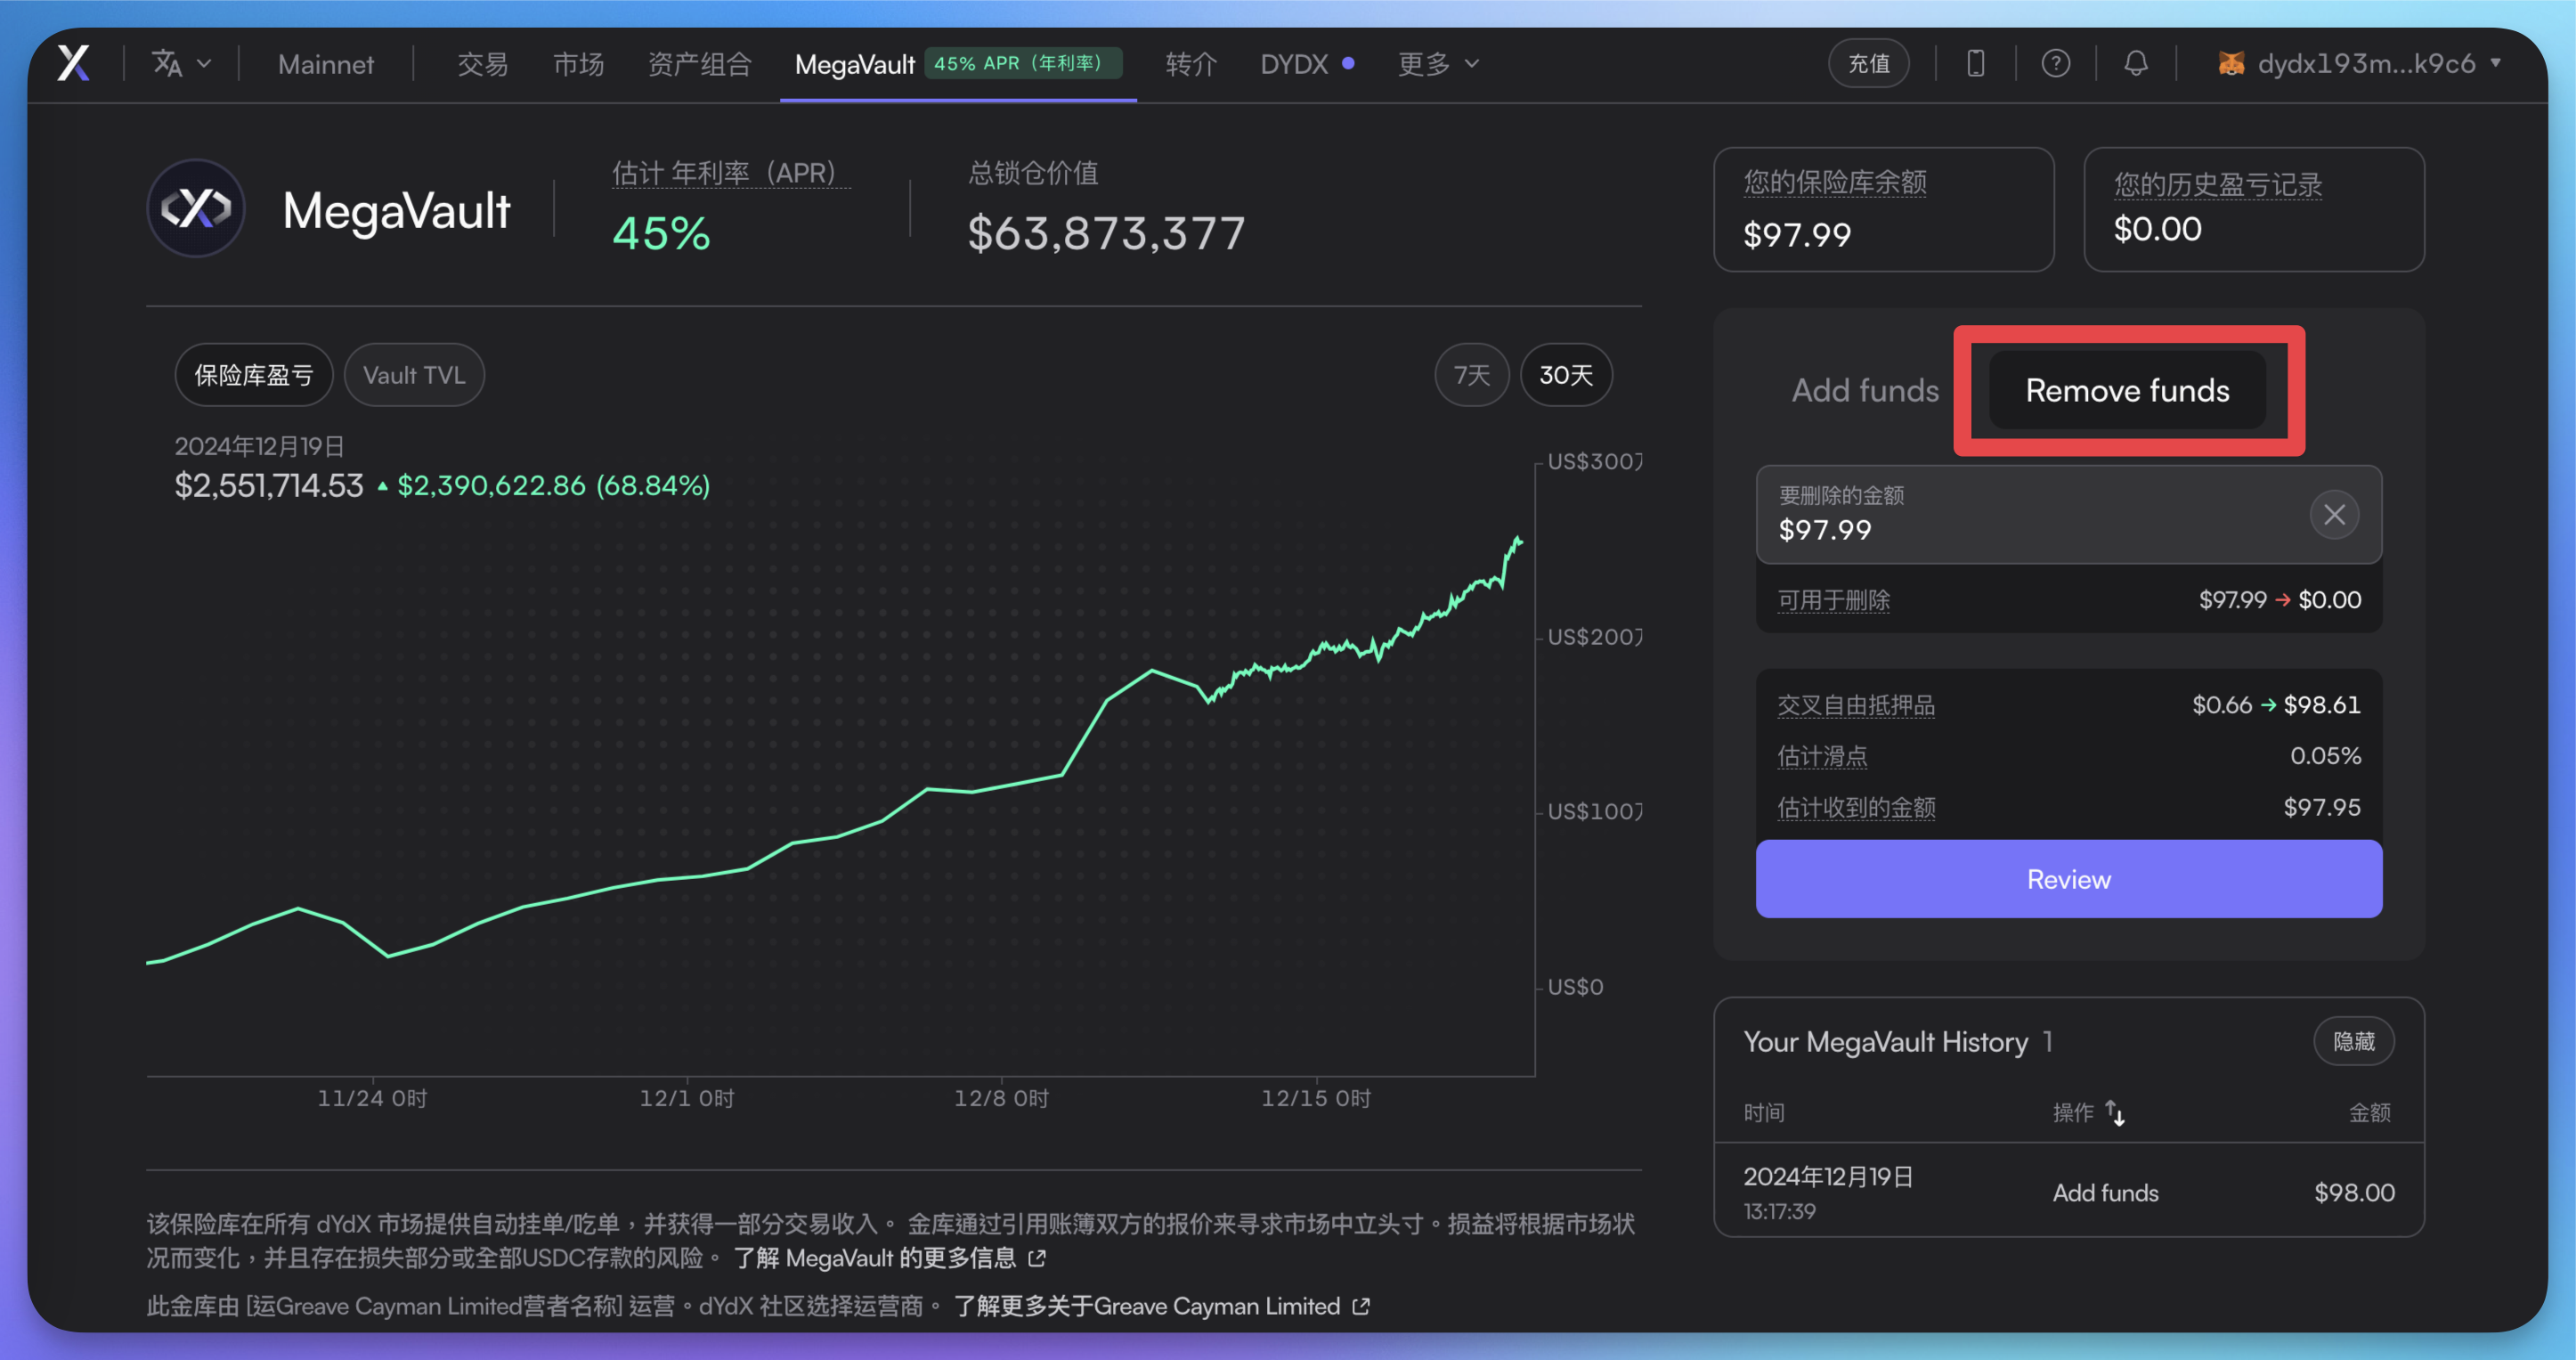2576x1360 pixels.
Task: Click the 可用于删除 label
Action: (1834, 600)
